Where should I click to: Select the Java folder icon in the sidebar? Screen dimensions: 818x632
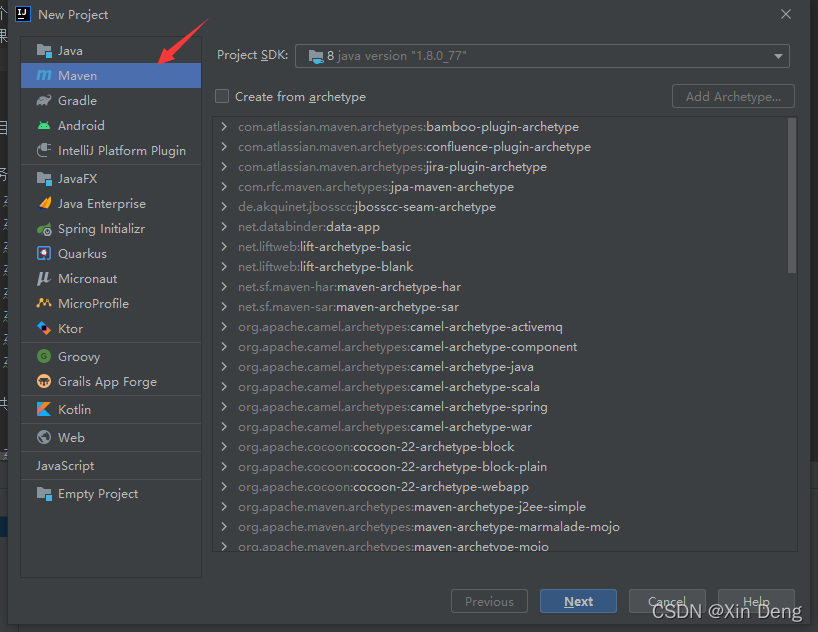point(44,51)
